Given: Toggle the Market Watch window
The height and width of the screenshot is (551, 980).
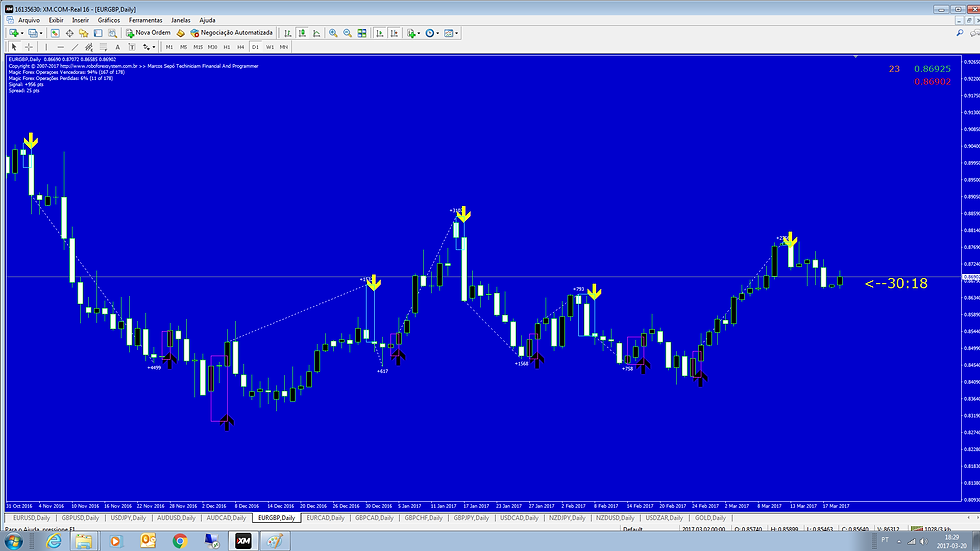Looking at the screenshot, I should pos(55,33).
